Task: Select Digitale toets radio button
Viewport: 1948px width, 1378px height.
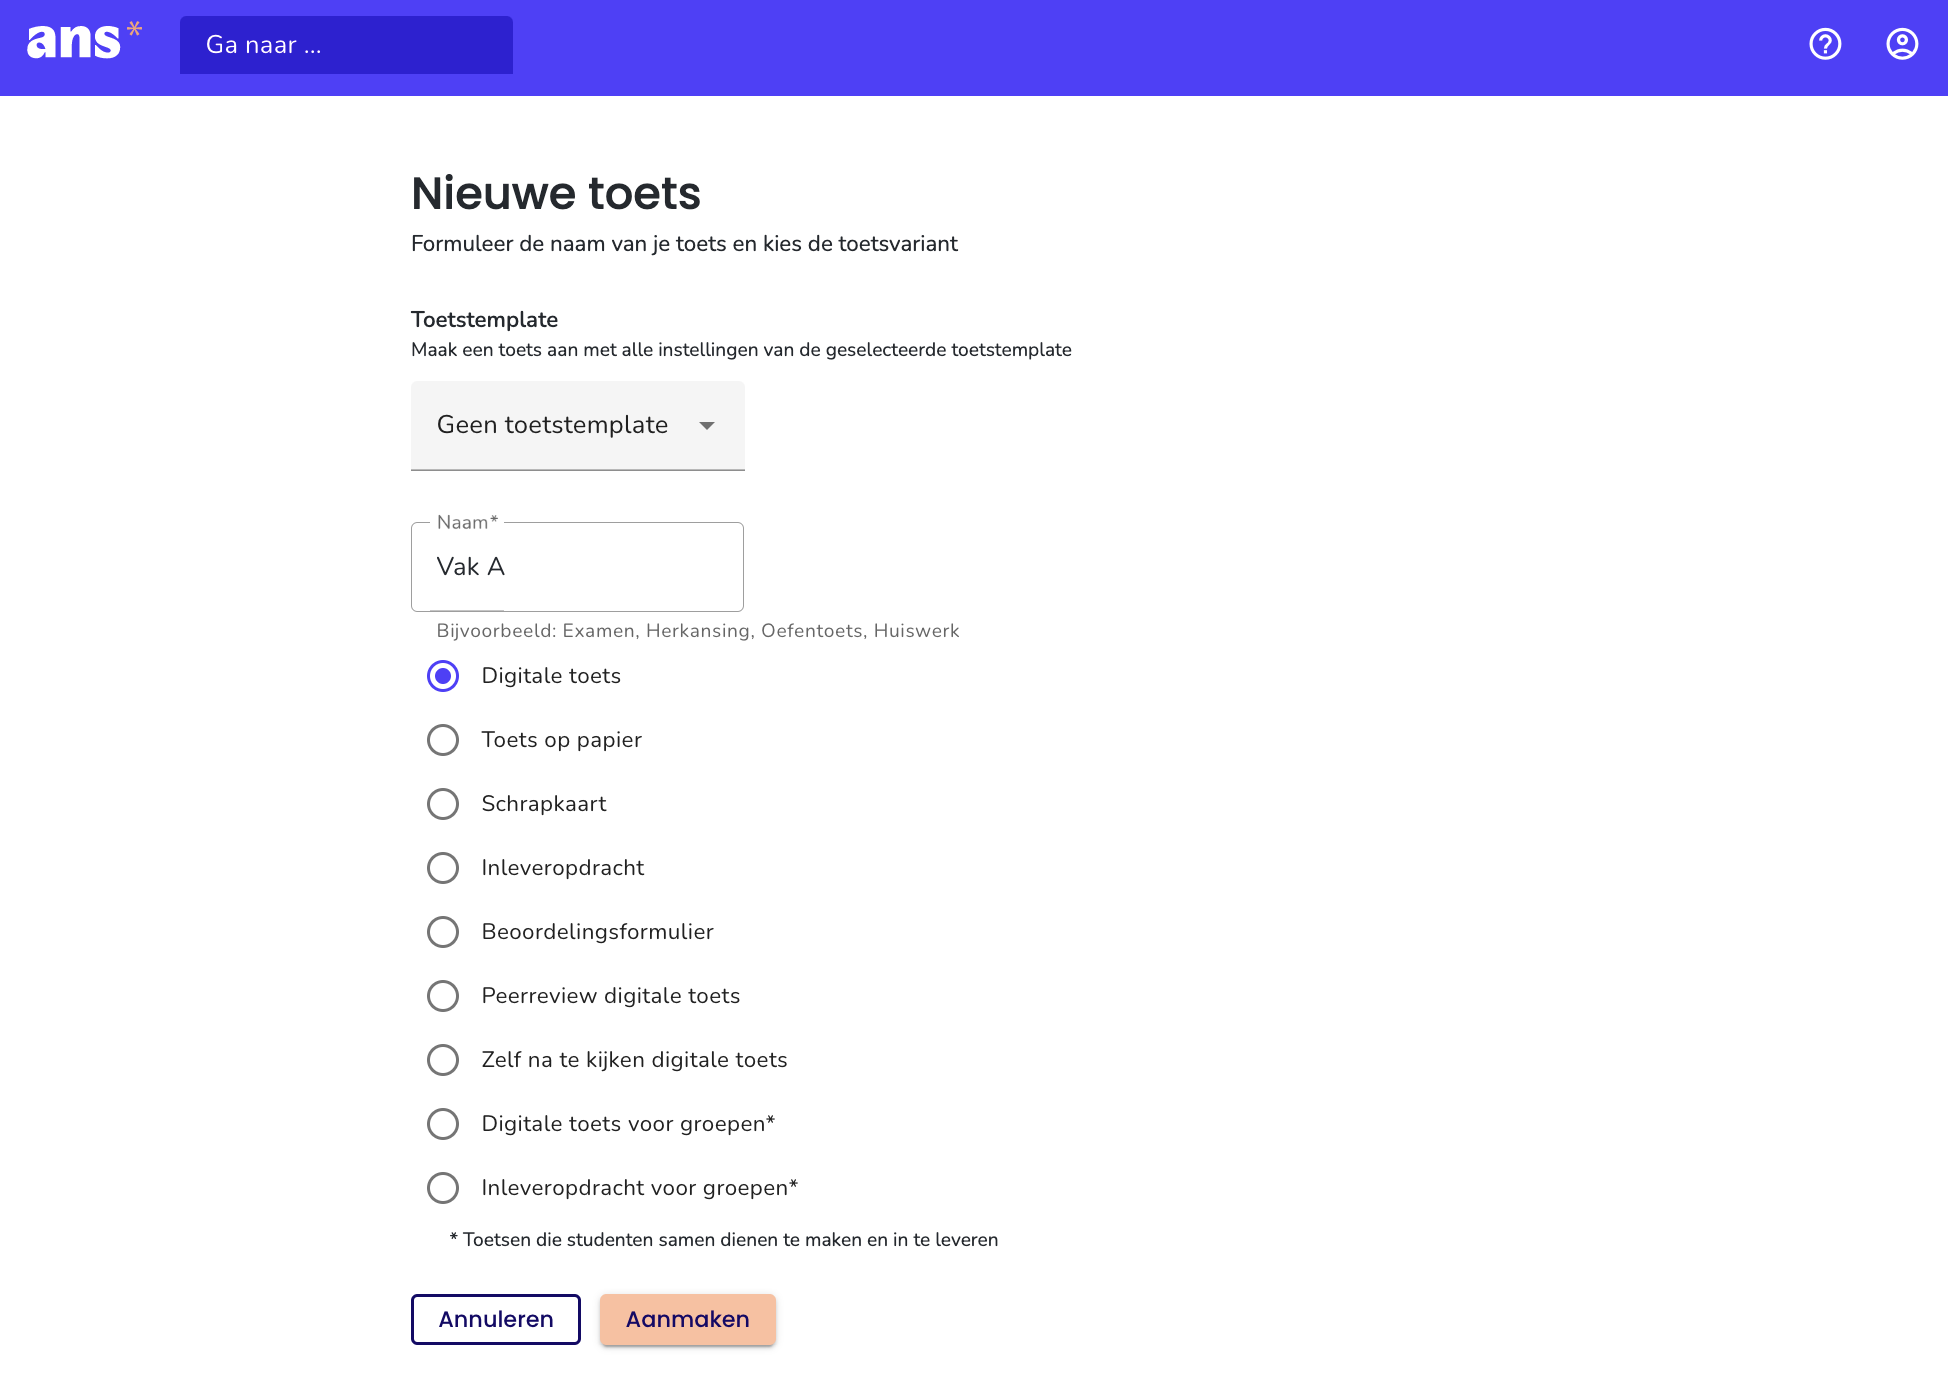Action: coord(443,676)
